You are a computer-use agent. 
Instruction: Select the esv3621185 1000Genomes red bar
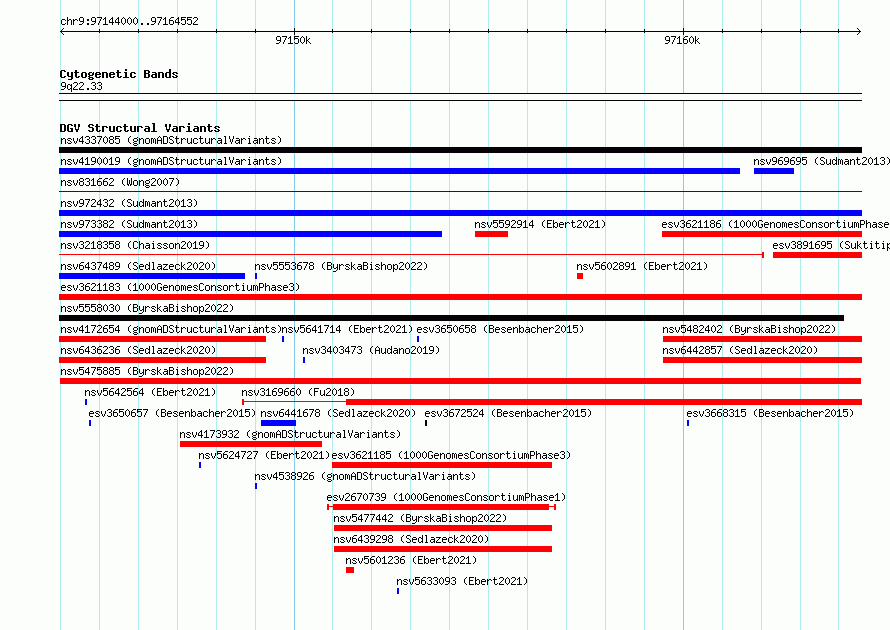pyautogui.click(x=442, y=465)
